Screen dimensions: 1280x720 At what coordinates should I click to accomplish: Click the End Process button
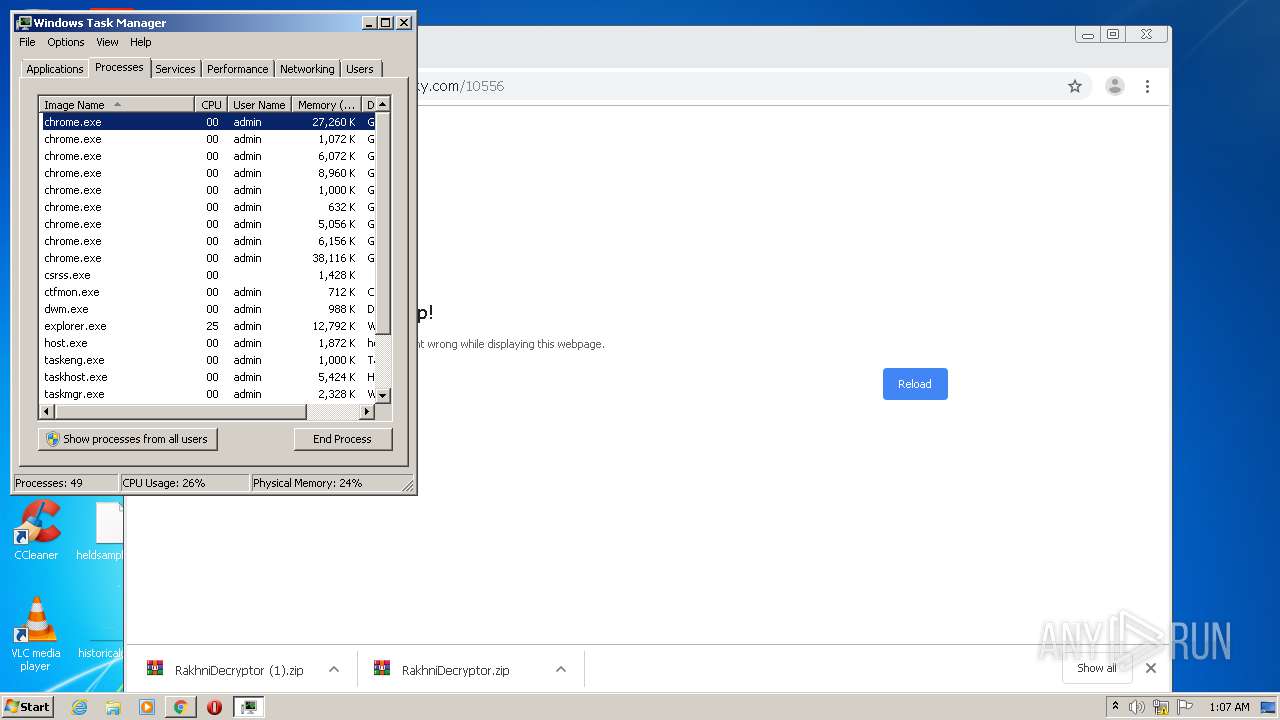[342, 439]
